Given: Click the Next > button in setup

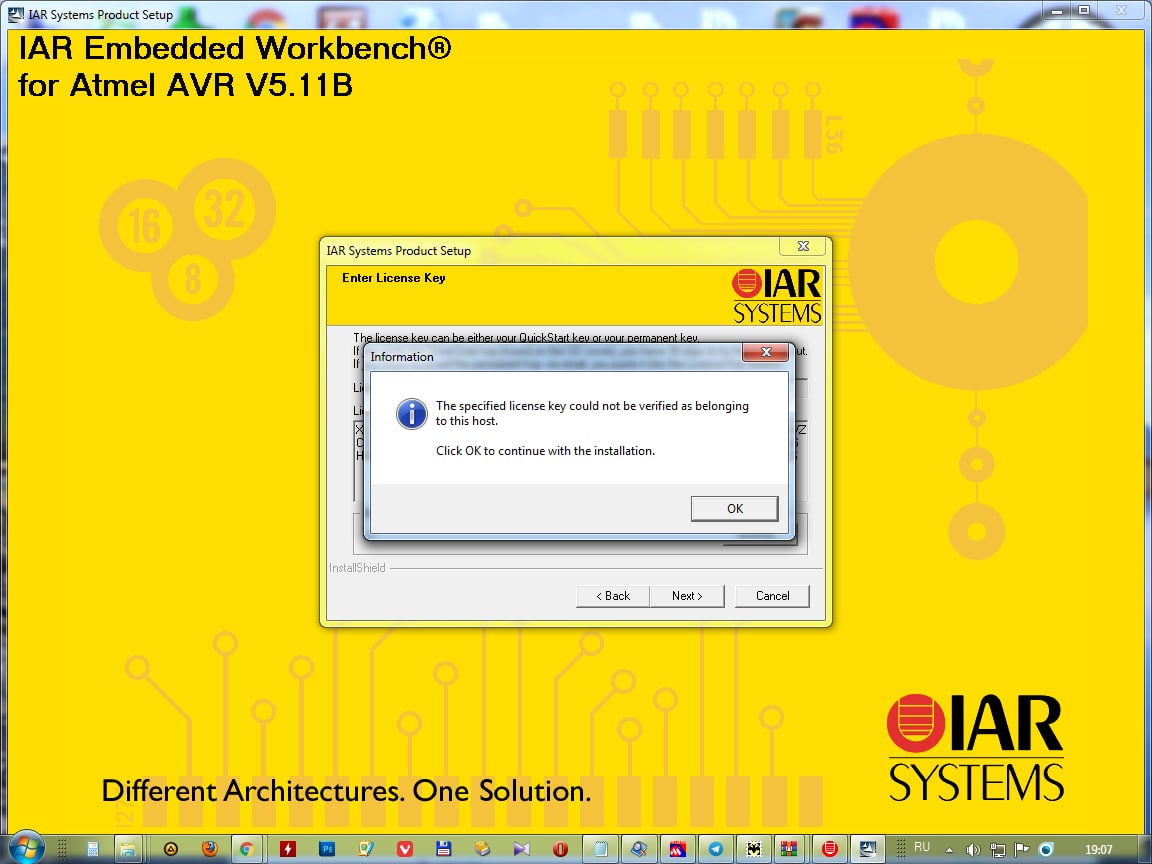Looking at the screenshot, I should (x=687, y=596).
